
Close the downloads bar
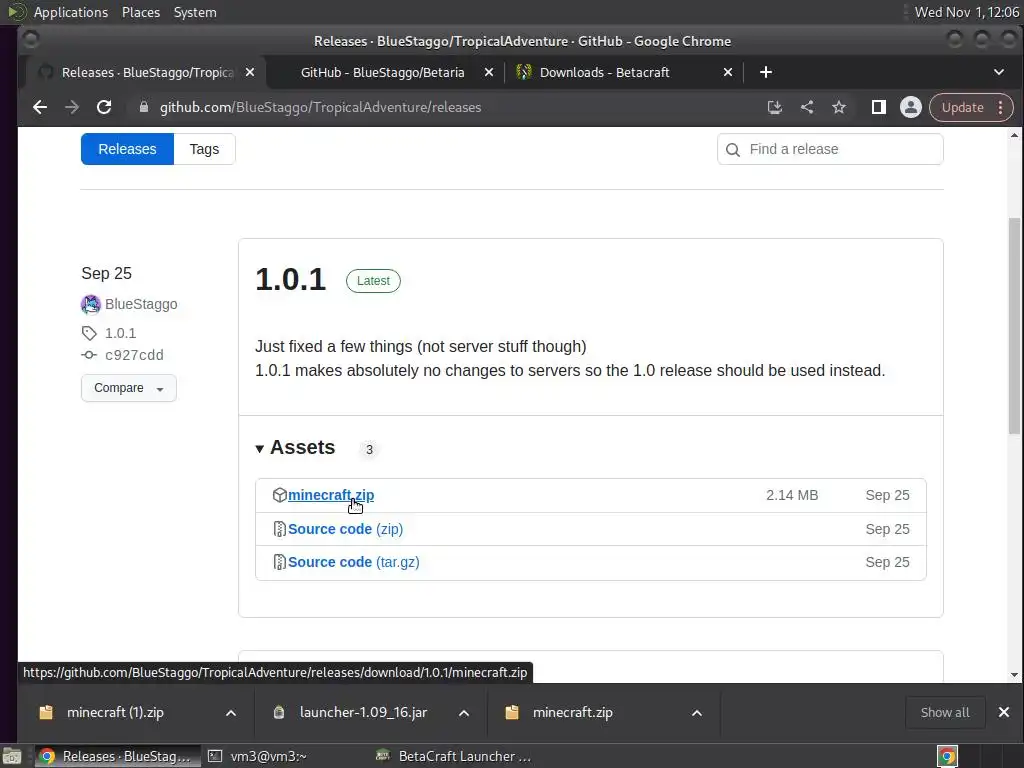[1004, 712]
